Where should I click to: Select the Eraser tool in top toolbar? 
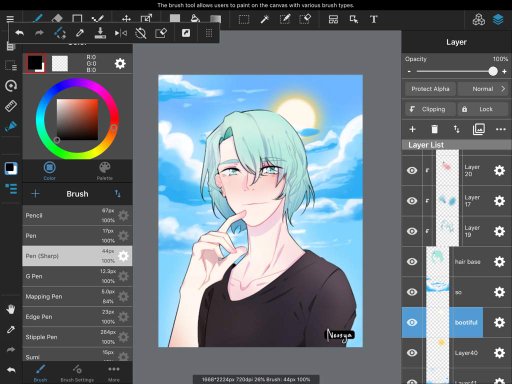point(57,19)
